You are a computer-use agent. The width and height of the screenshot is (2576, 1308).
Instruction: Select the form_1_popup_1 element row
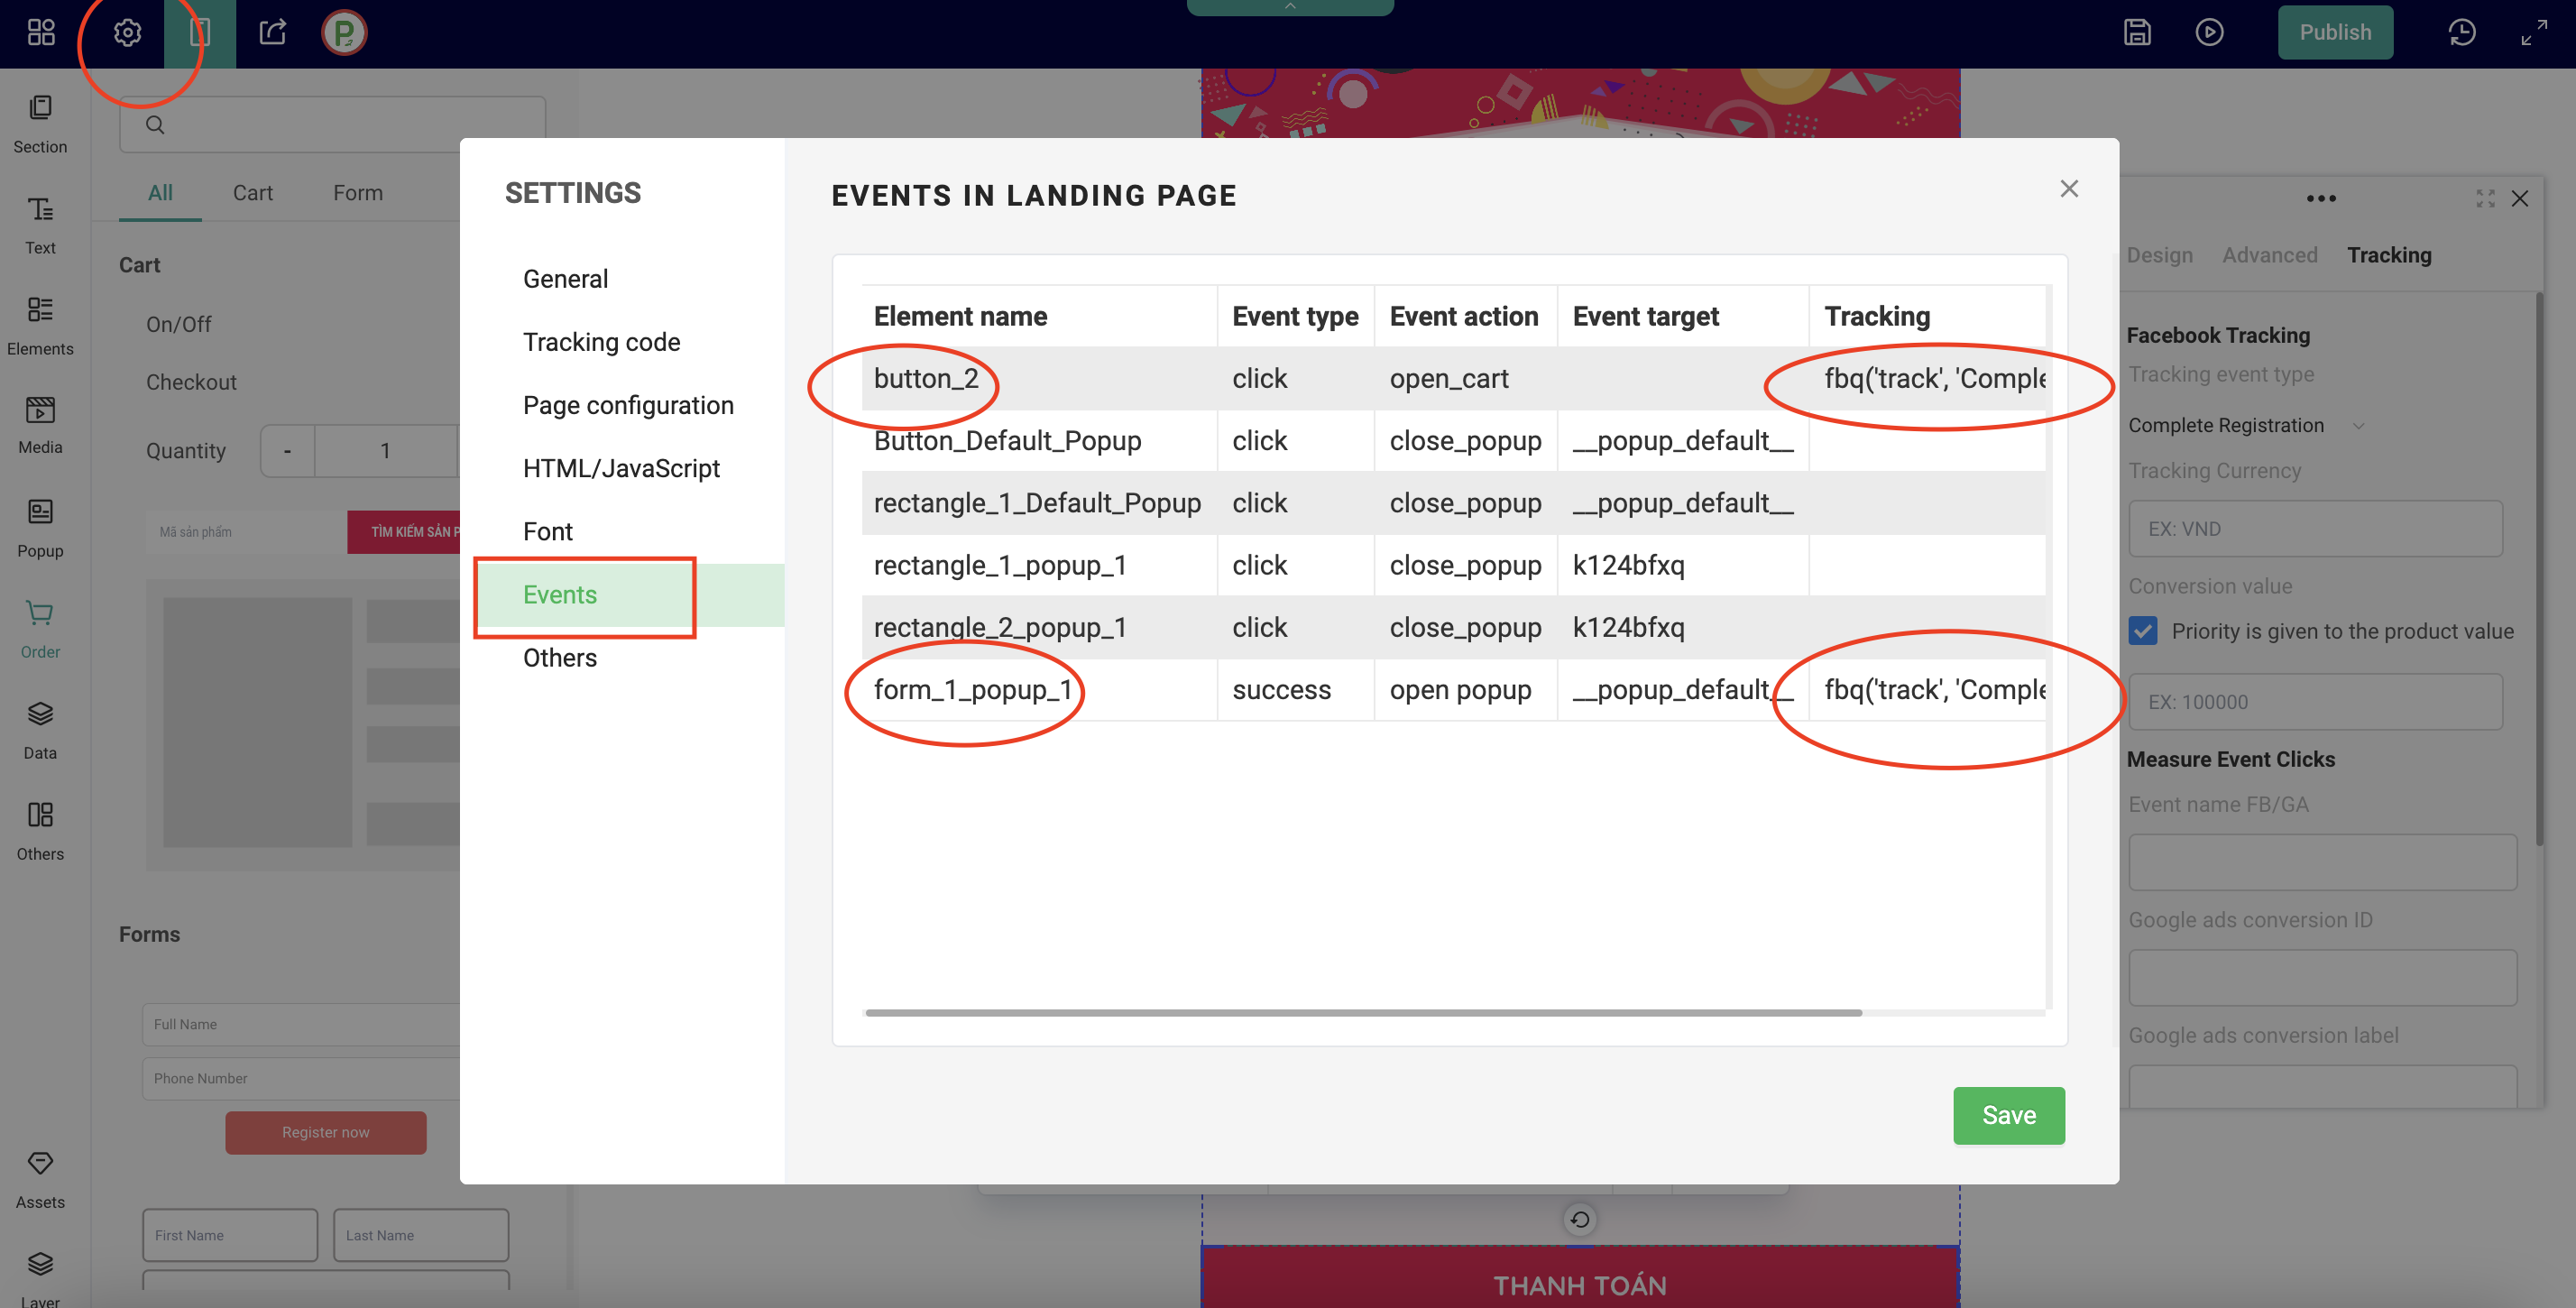pos(1454,689)
